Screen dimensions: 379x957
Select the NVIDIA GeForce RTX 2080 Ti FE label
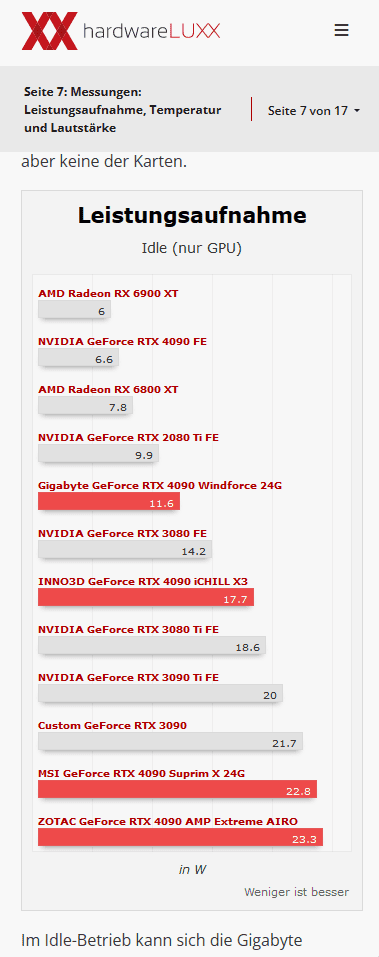coord(128,438)
